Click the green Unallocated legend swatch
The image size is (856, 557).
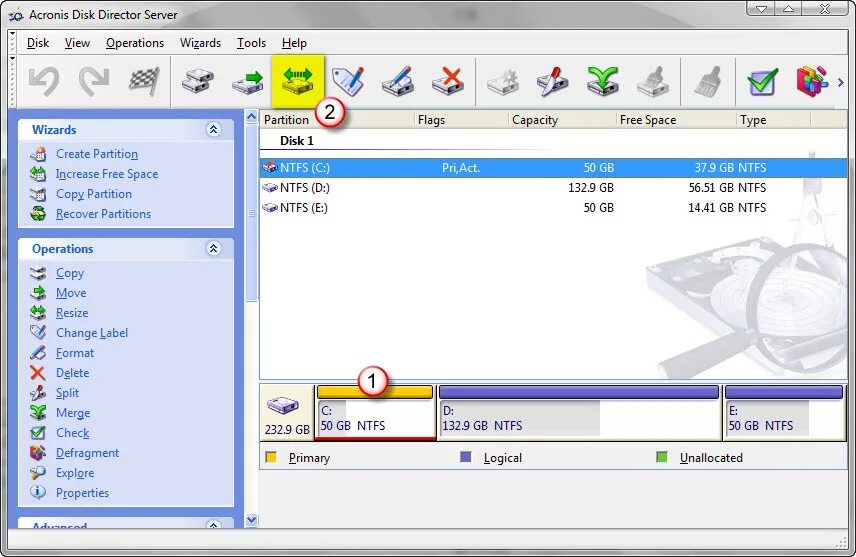coord(662,457)
